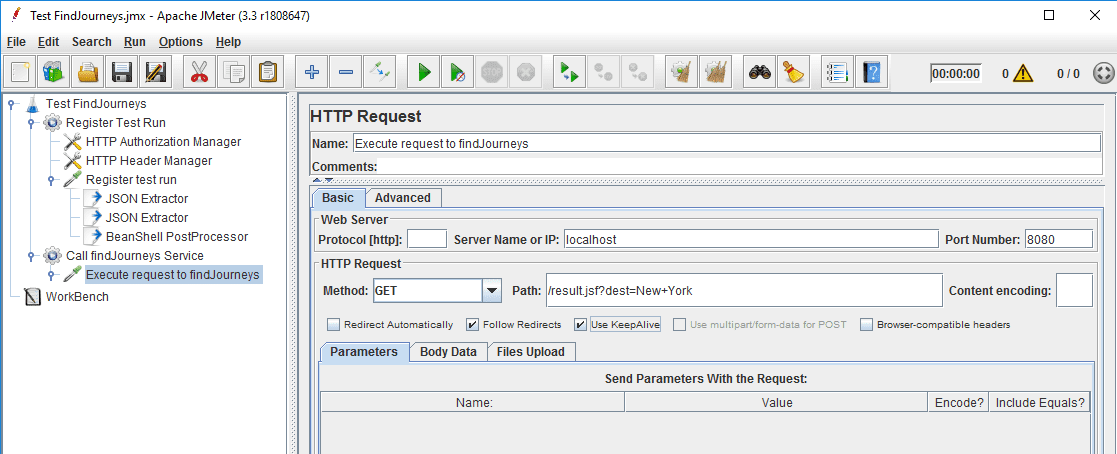Image resolution: width=1117 pixels, height=454 pixels.
Task: Click the Protocol [http] field
Action: (x=427, y=239)
